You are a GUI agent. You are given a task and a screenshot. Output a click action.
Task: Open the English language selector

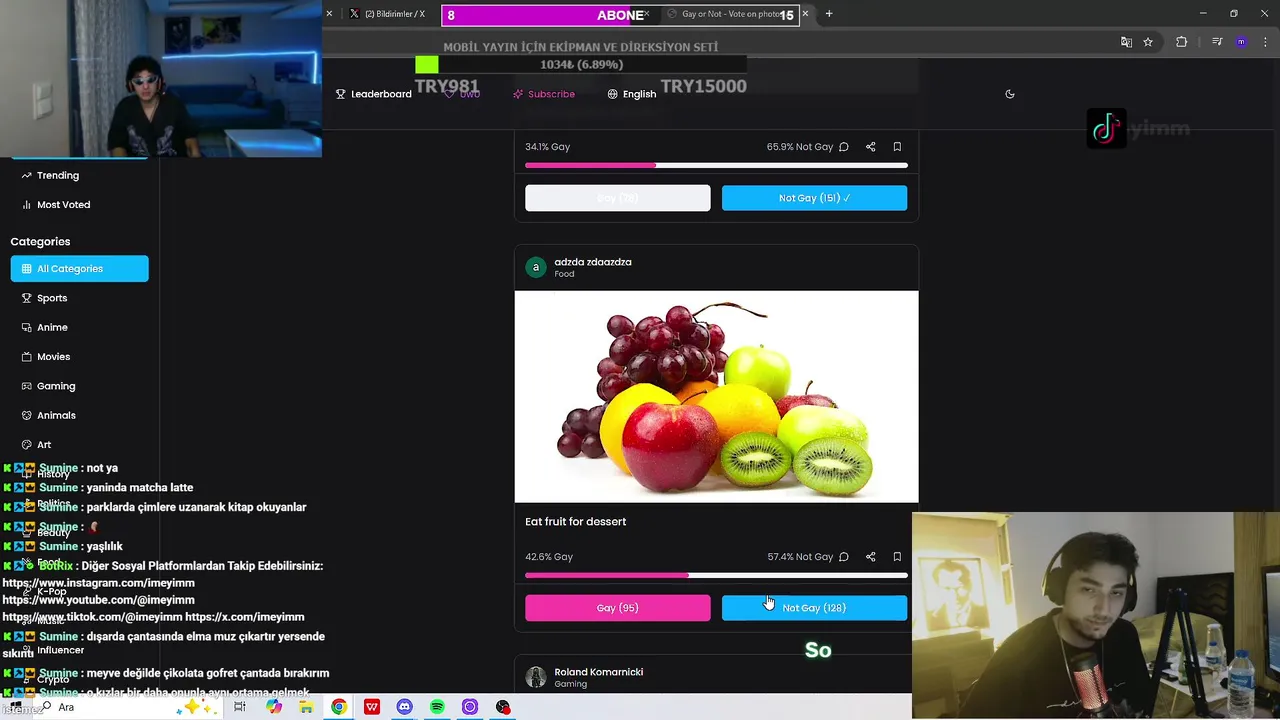tap(632, 94)
